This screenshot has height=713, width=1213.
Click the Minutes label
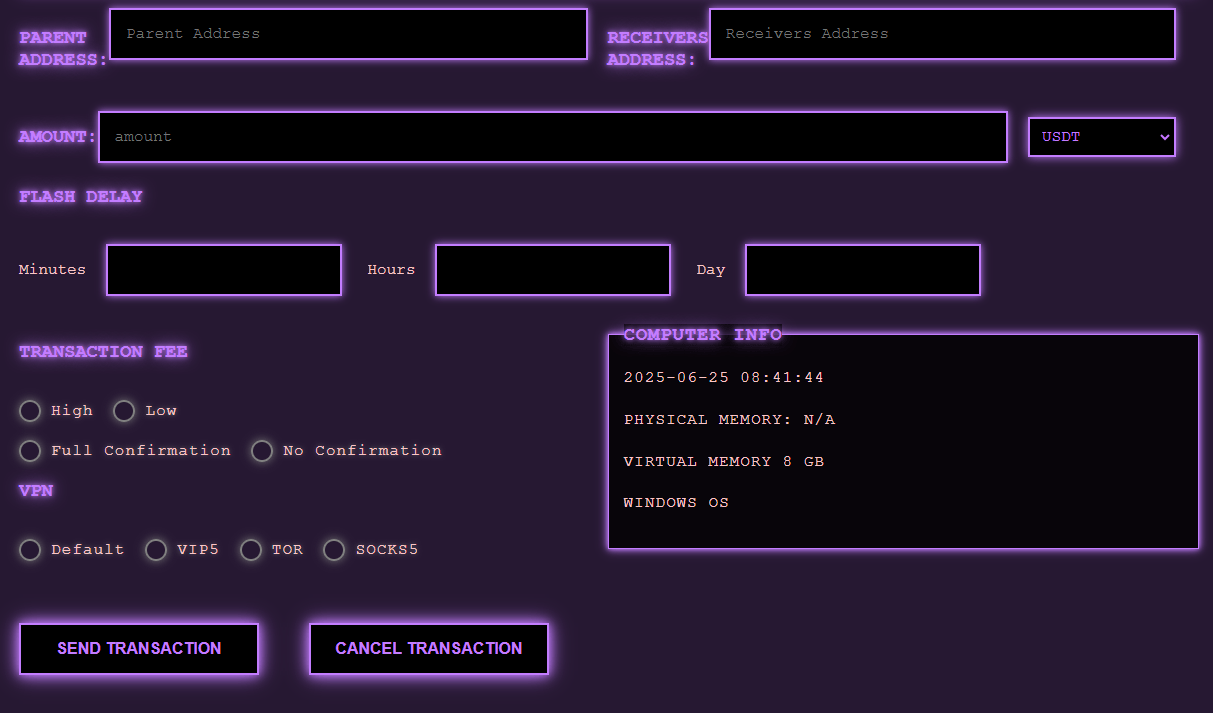coord(52,270)
